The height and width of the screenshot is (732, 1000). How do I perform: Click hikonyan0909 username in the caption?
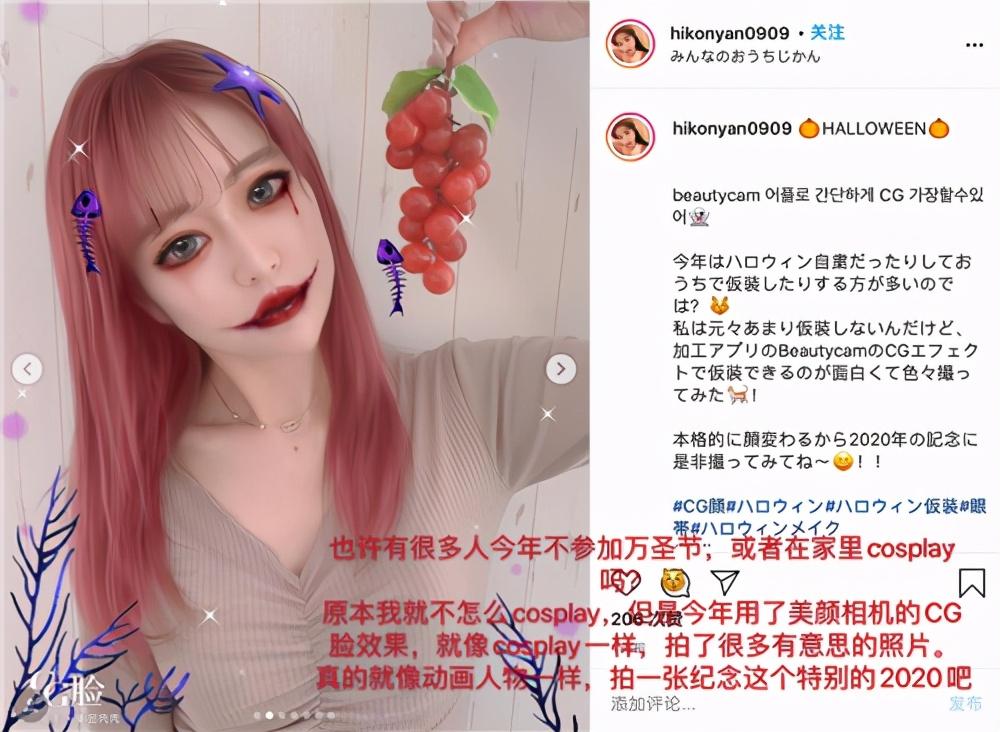(x=732, y=128)
